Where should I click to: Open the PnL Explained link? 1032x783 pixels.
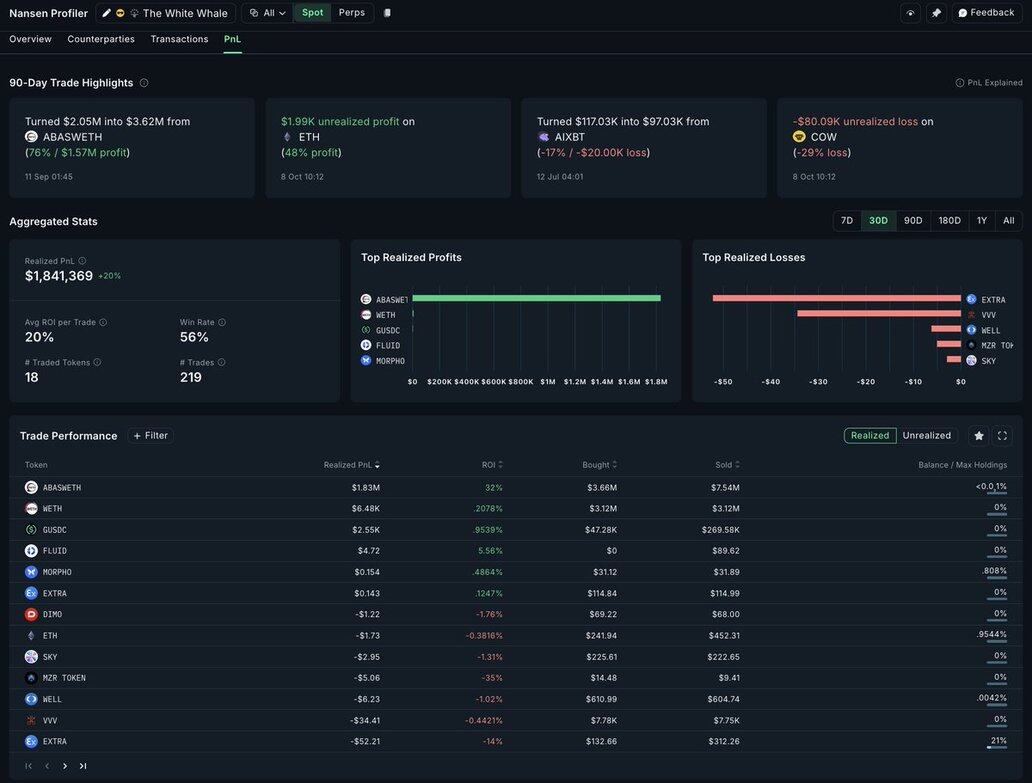tap(988, 83)
